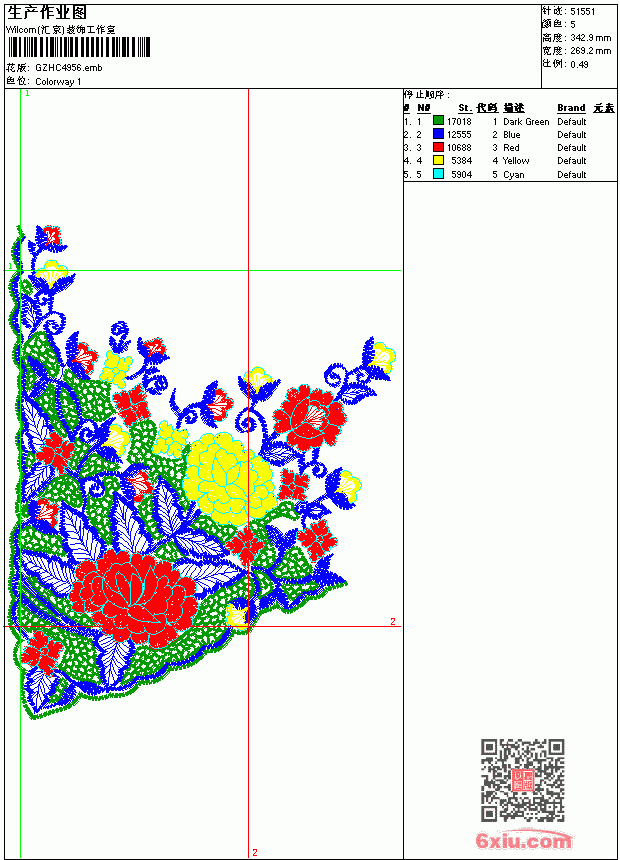Click the QR code image

click(522, 780)
